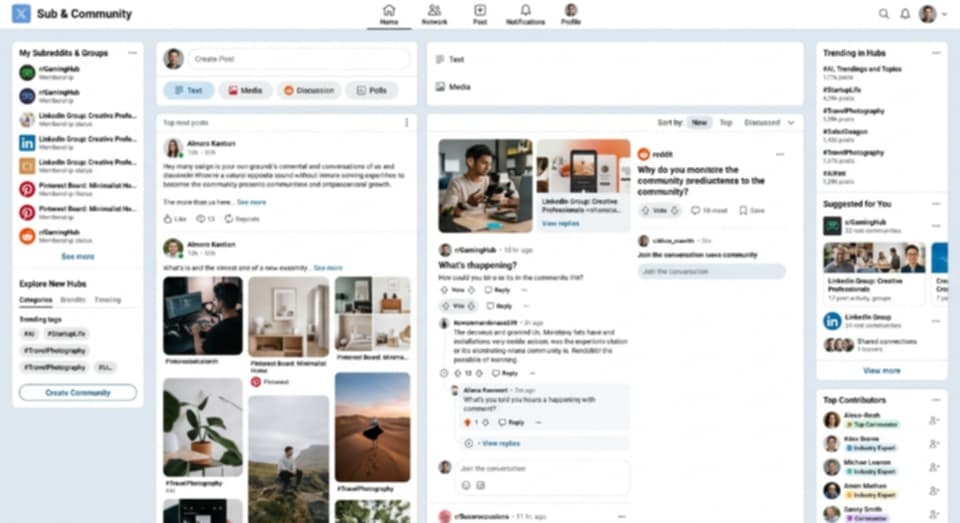Click the circled plus icon beside View replies
Viewport: 960px width, 523px height.
[x=469, y=443]
